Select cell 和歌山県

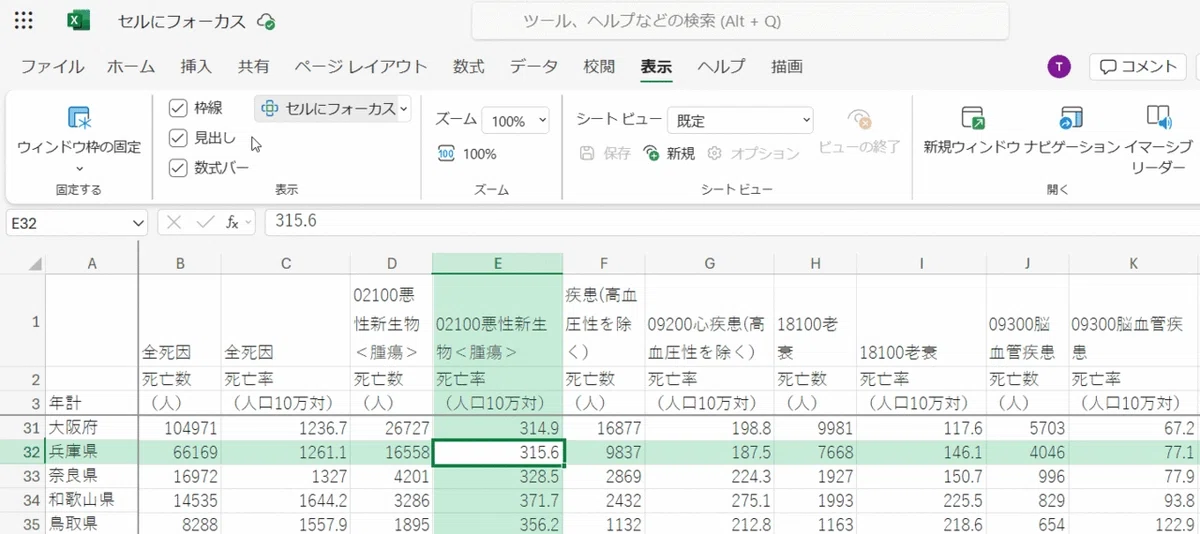92,499
